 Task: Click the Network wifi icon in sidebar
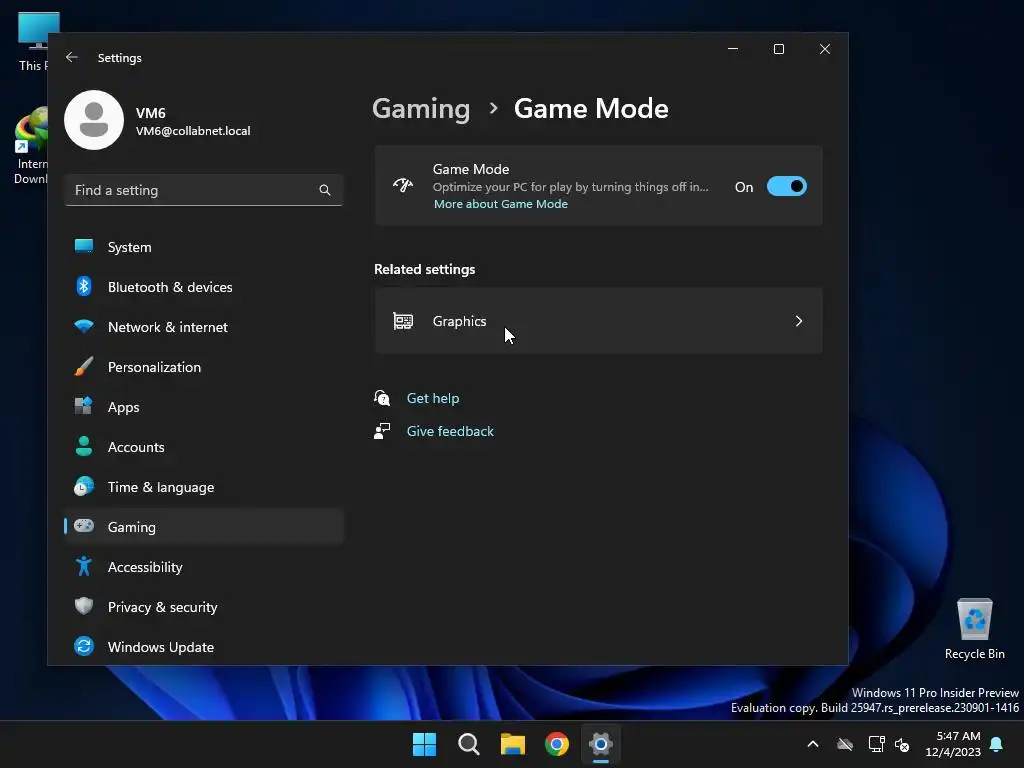pos(84,326)
